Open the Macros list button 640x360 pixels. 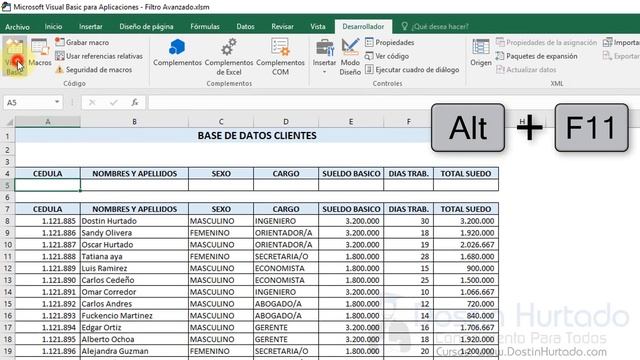pos(40,52)
